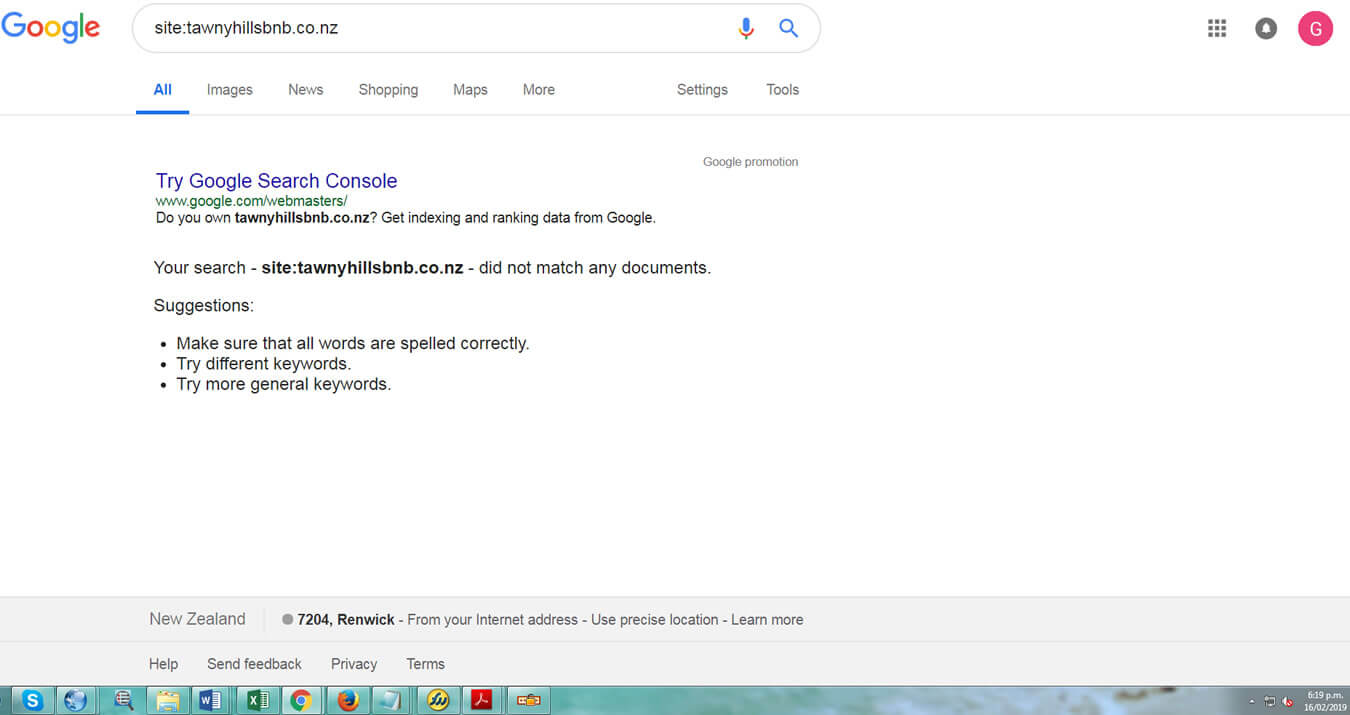1350x715 pixels.
Task: Open the Google account avatar G
Action: coord(1315,28)
